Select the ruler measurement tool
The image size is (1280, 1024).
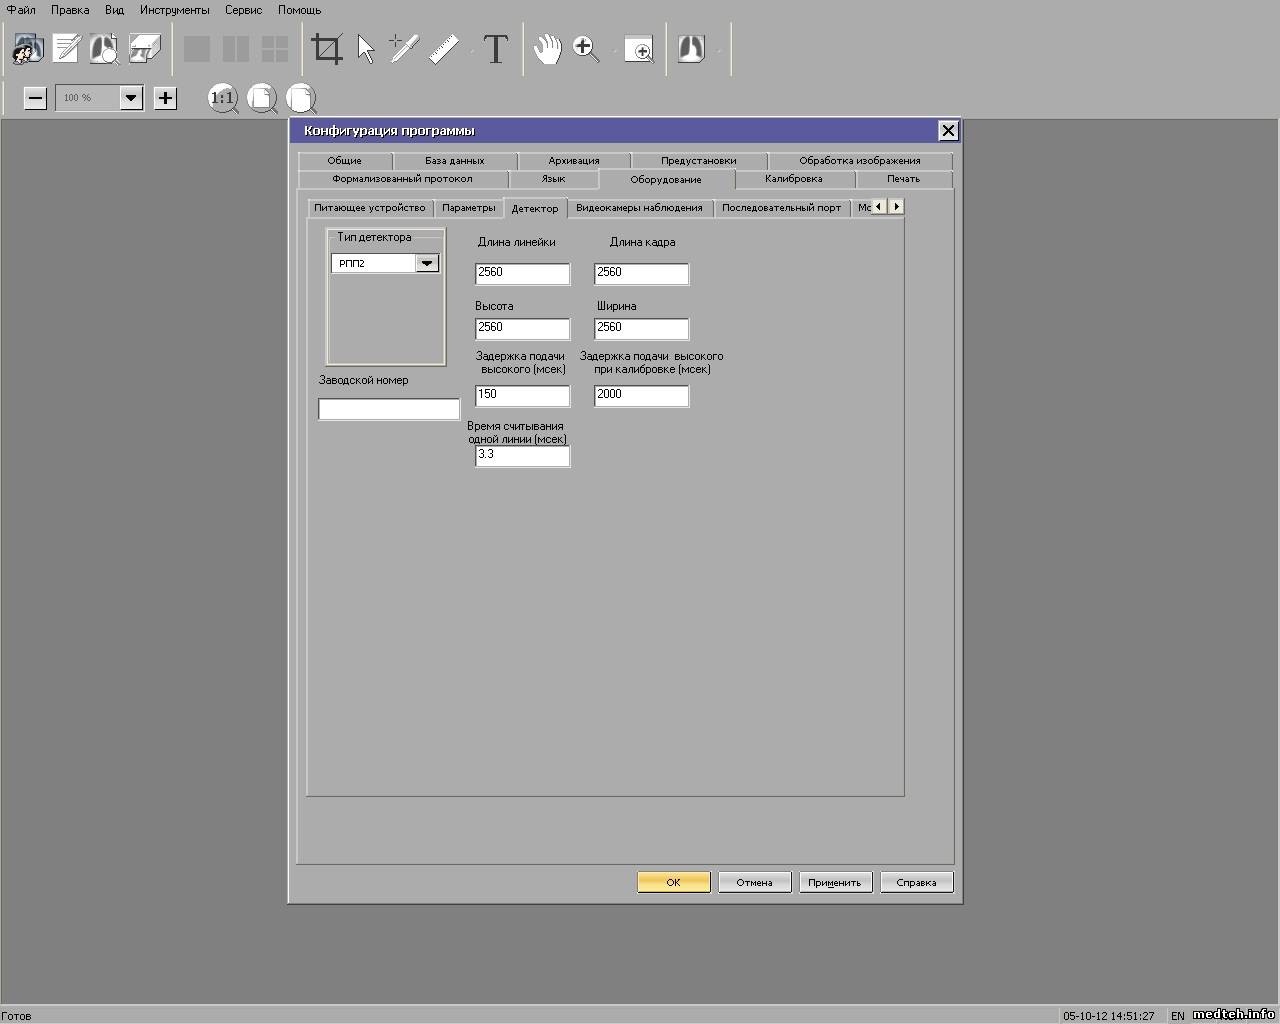444,49
